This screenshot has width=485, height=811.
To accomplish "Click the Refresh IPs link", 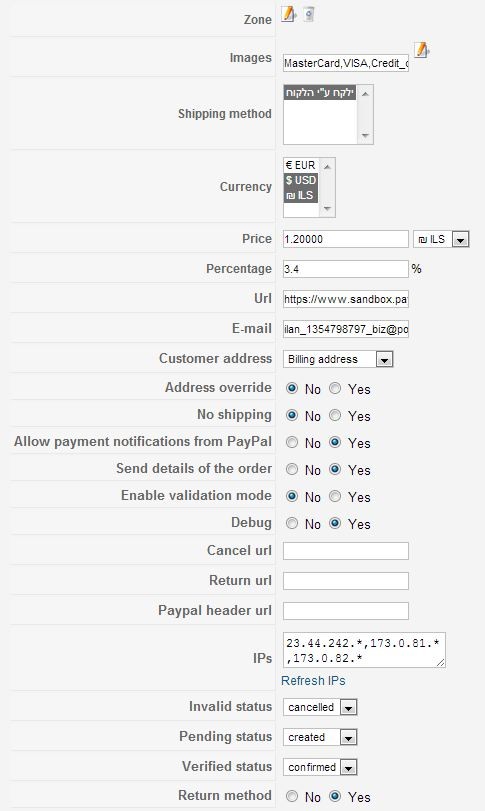I will pos(313,681).
